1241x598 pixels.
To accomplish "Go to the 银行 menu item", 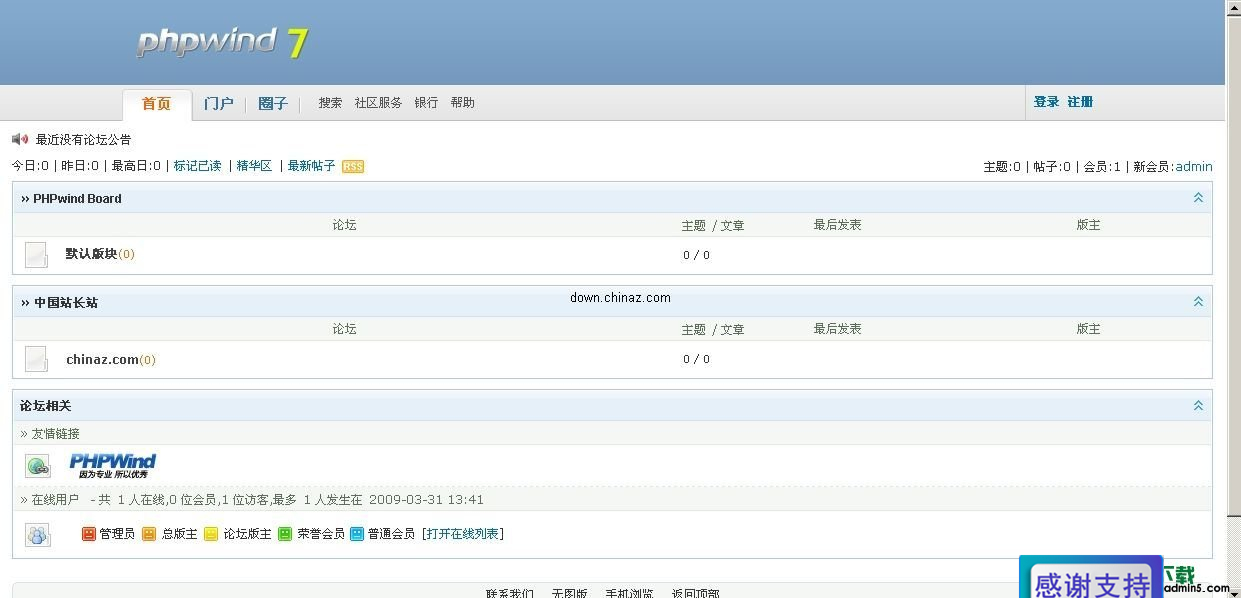I will coord(426,103).
